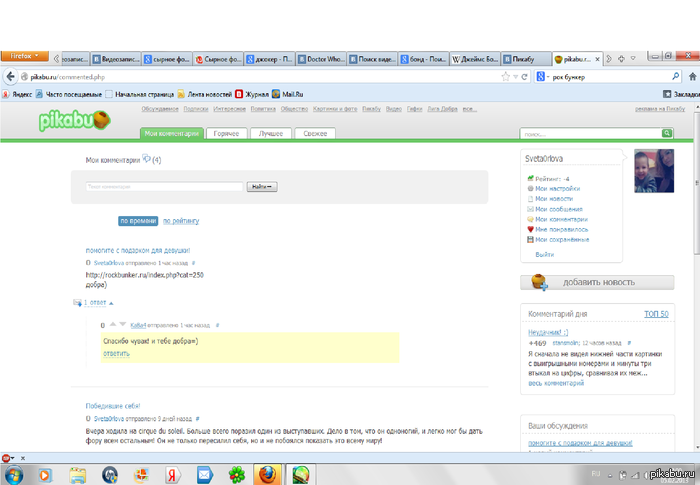Click the 'Найти' search button

(262, 187)
